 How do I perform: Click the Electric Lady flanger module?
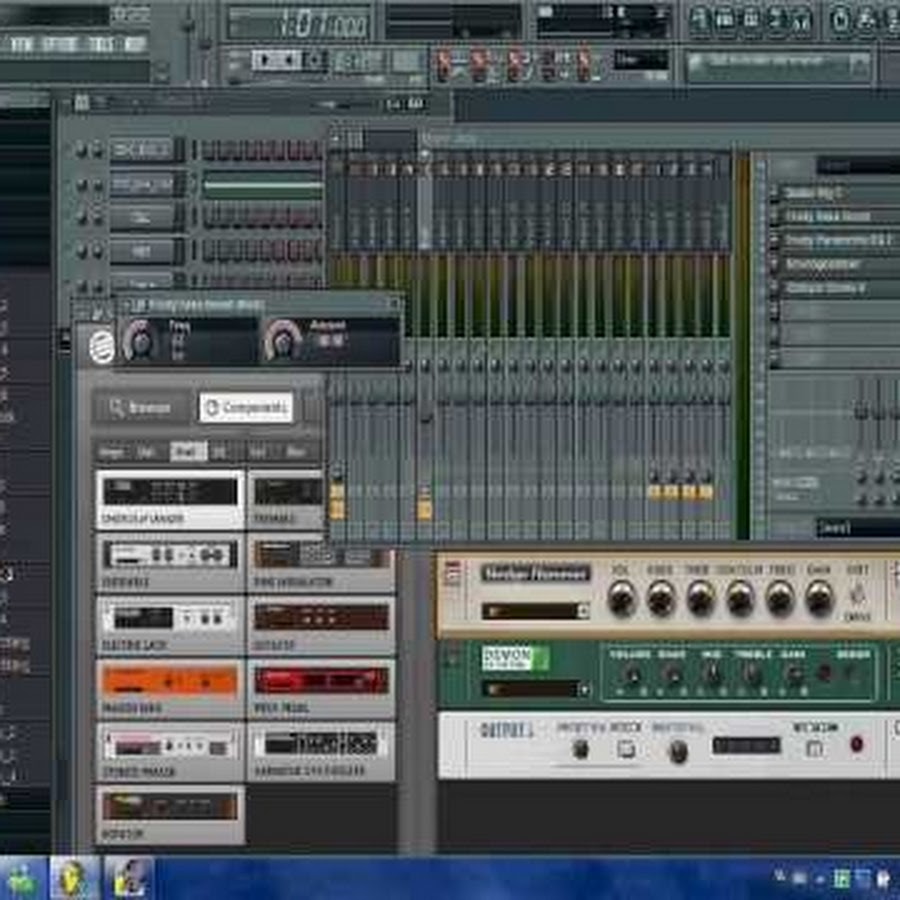pyautogui.click(x=170, y=623)
